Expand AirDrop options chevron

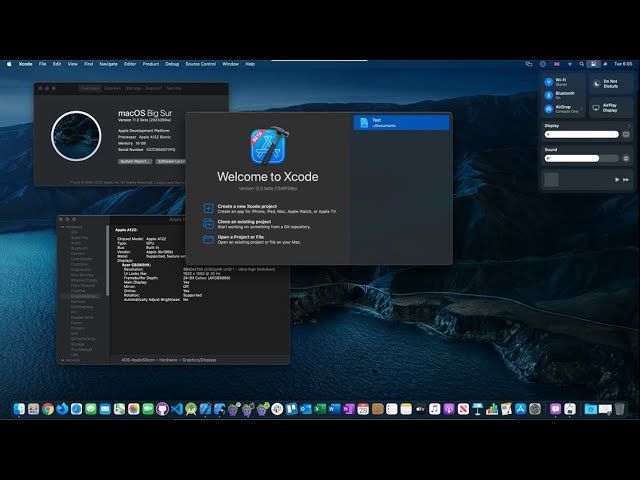581,109
